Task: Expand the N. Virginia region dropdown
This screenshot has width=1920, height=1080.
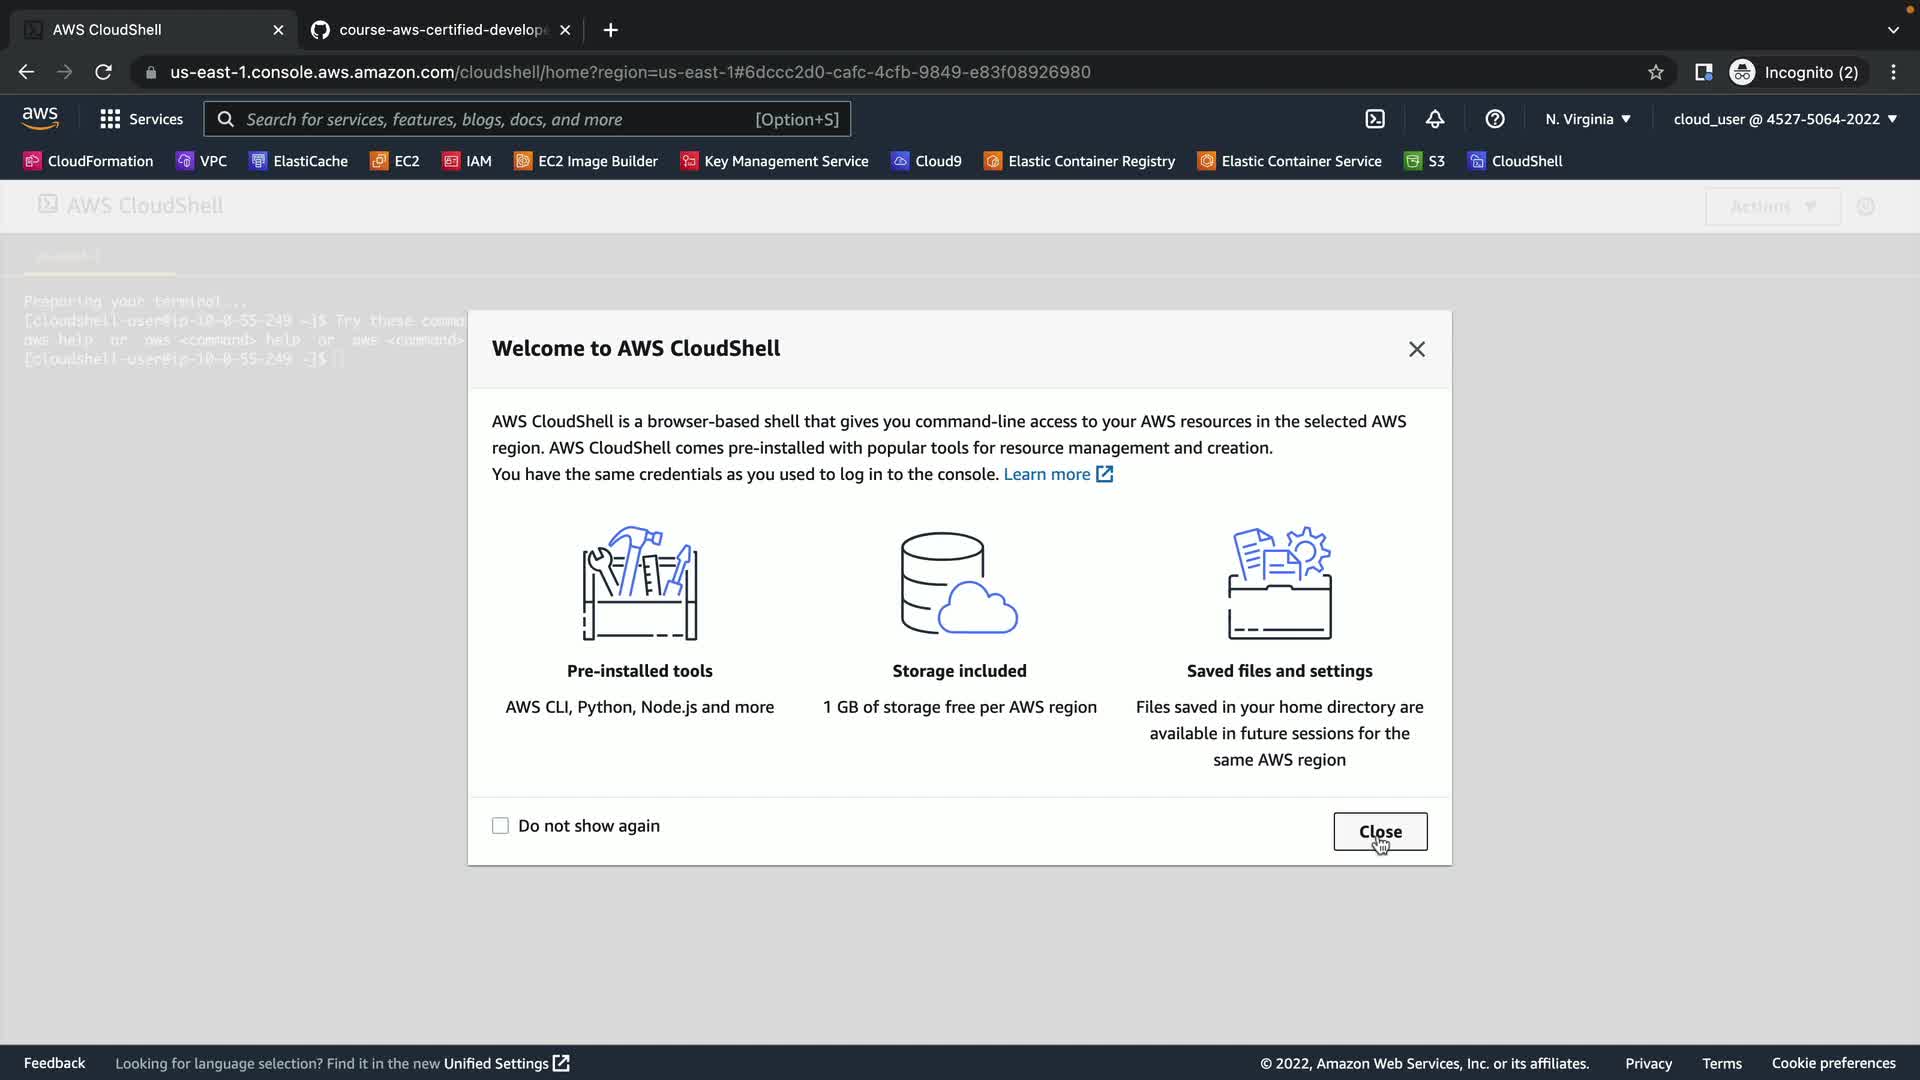Action: point(1588,119)
